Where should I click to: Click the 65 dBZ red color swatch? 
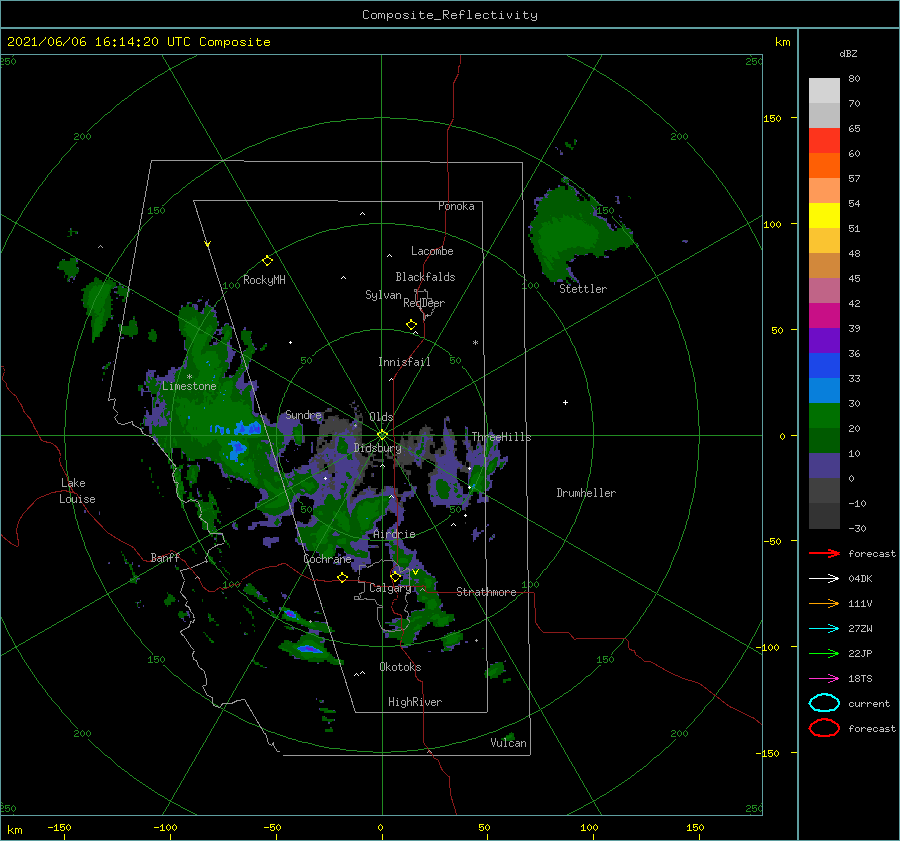tap(824, 140)
